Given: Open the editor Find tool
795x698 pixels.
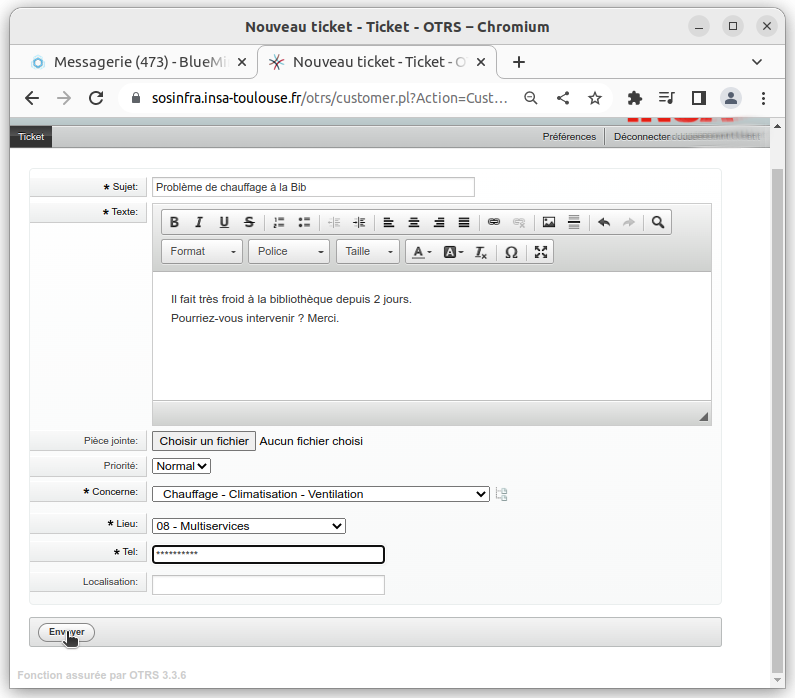Looking at the screenshot, I should 658,222.
